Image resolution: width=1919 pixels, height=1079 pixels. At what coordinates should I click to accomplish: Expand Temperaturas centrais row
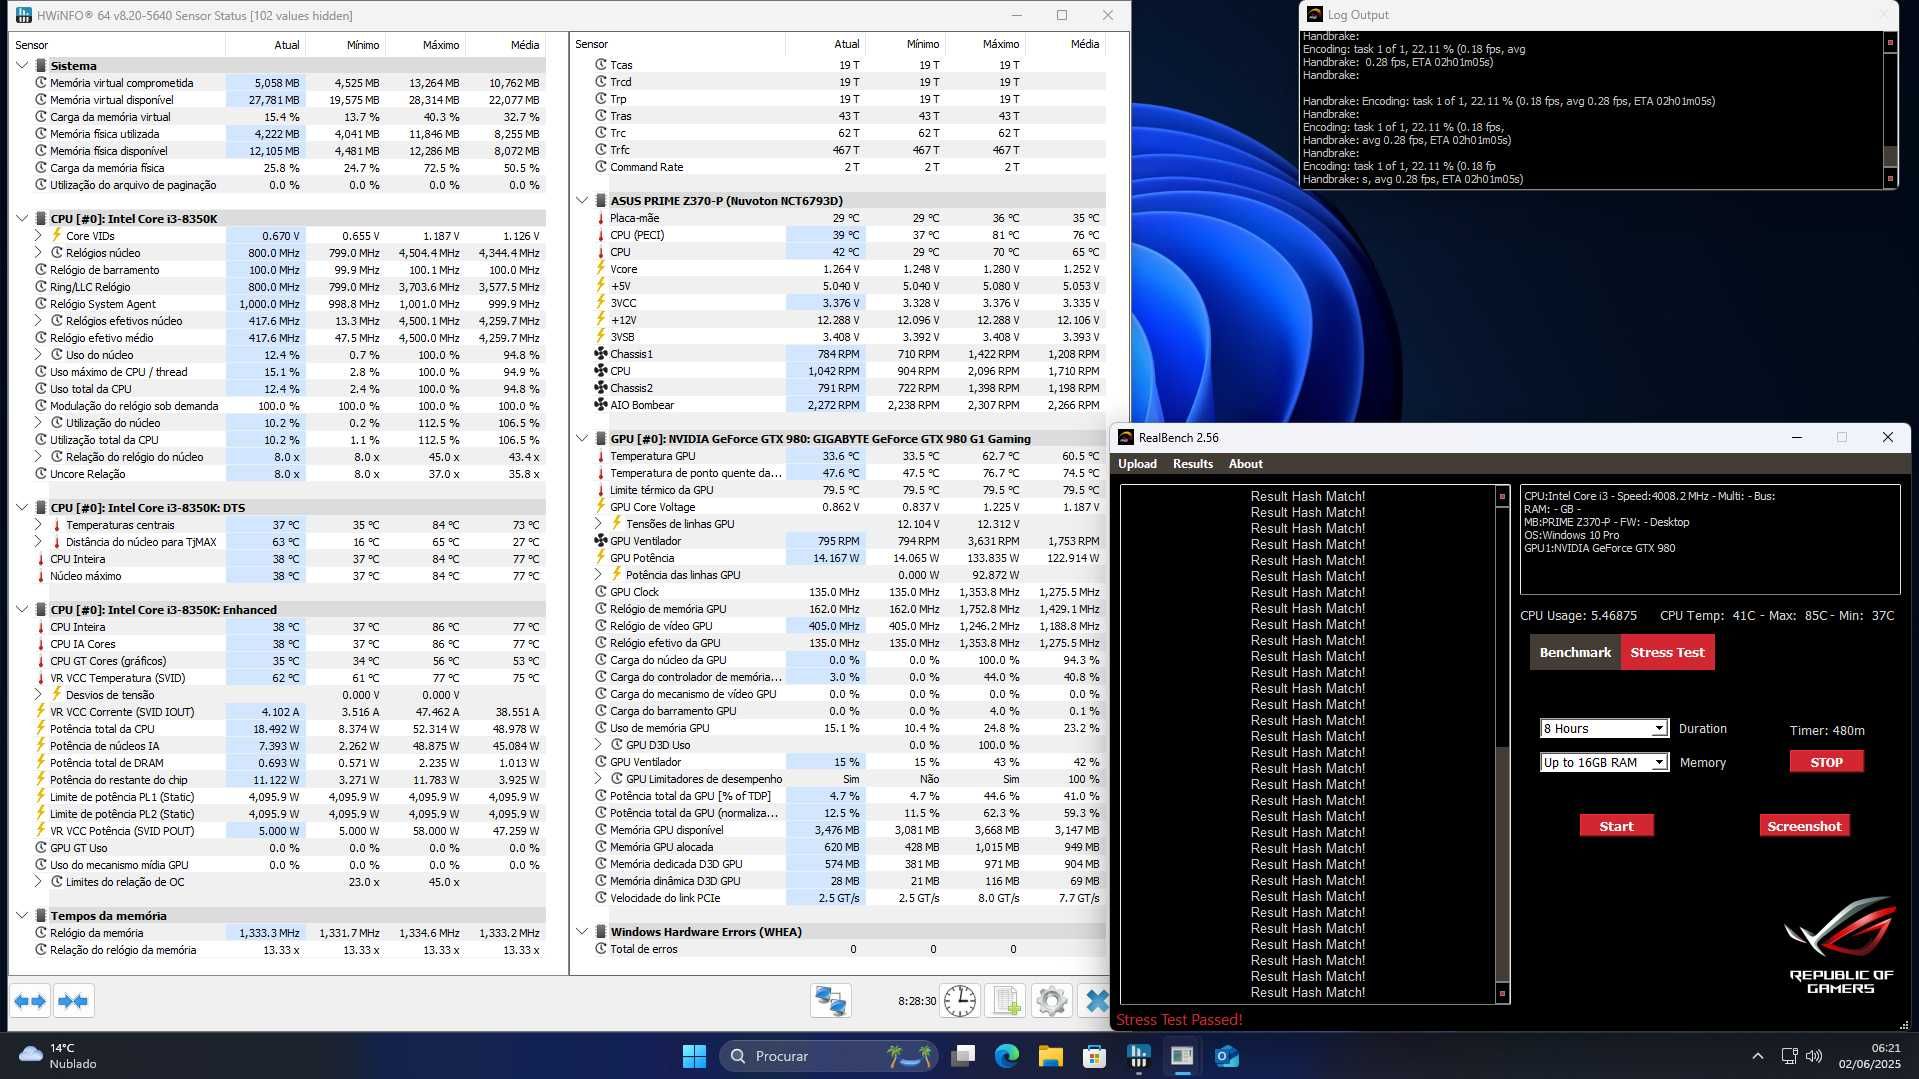(38, 525)
